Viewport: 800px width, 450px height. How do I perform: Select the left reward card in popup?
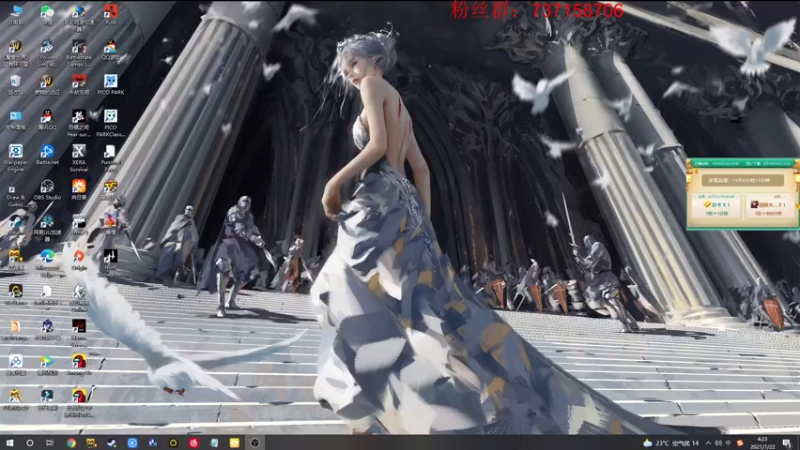click(716, 205)
